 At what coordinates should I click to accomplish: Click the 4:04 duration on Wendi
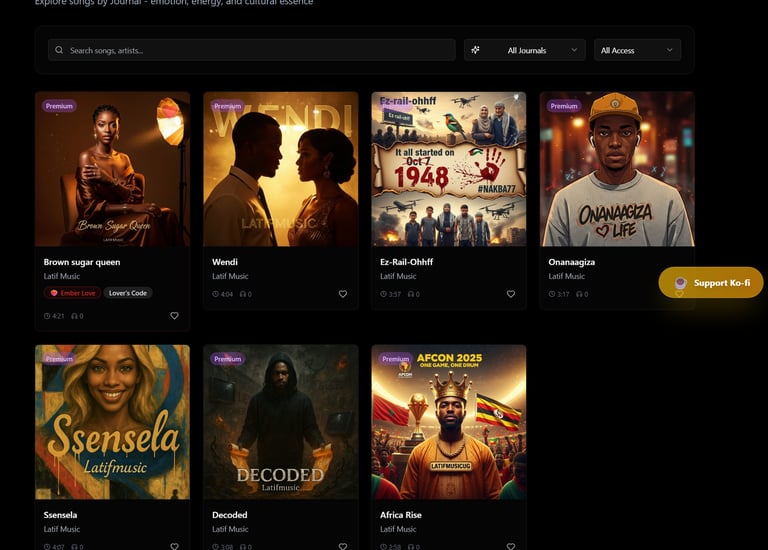pos(227,294)
